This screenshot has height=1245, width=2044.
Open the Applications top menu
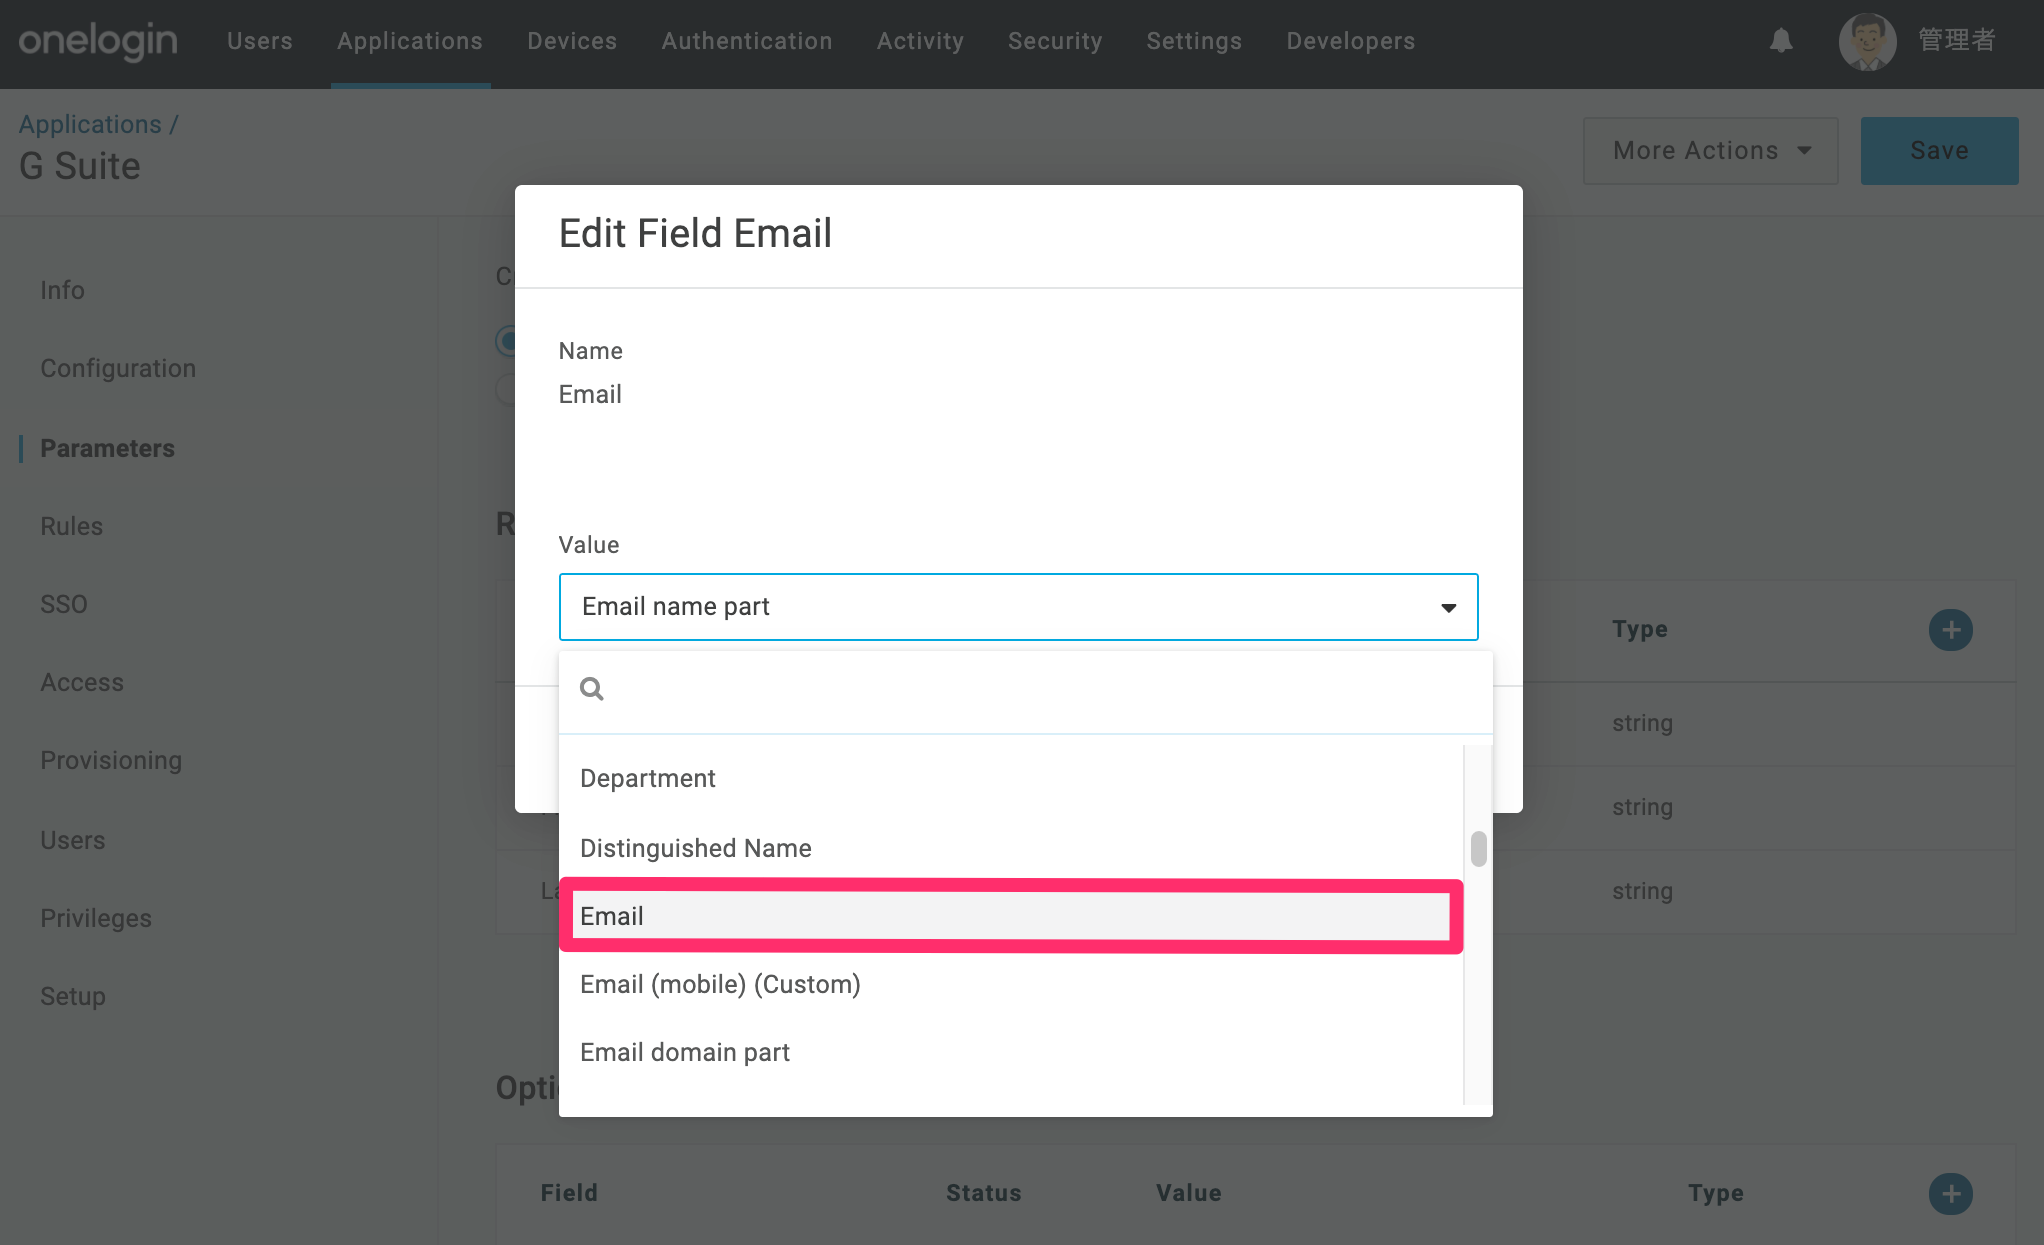pyautogui.click(x=410, y=41)
